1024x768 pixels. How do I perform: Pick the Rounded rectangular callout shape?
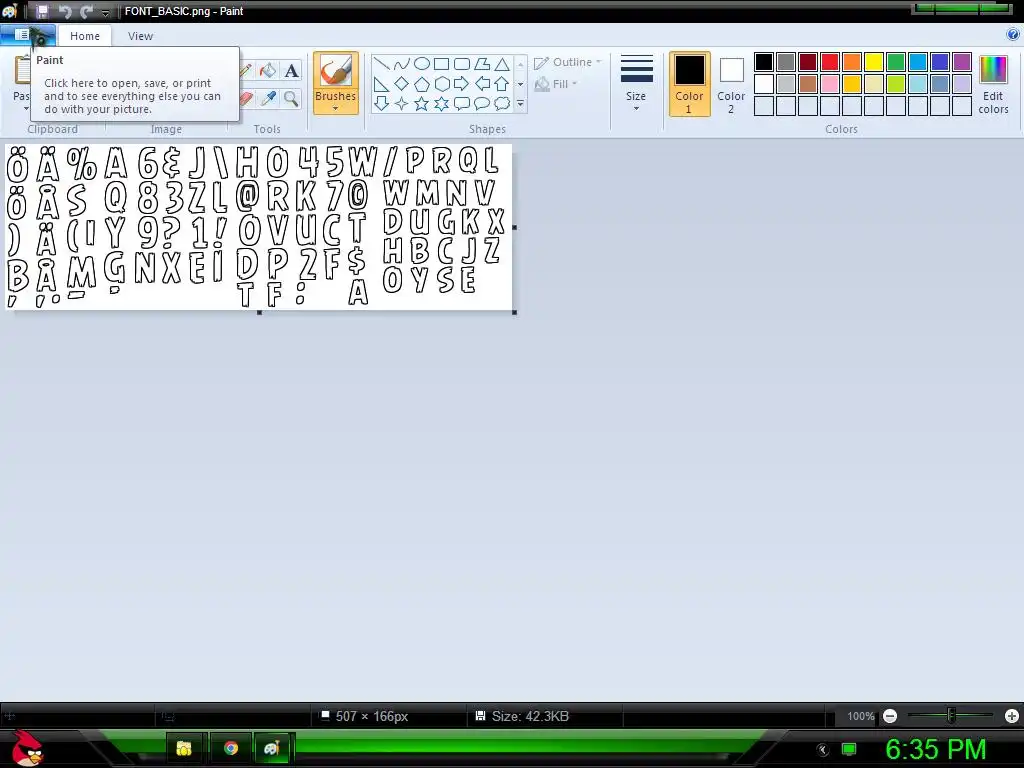point(462,103)
